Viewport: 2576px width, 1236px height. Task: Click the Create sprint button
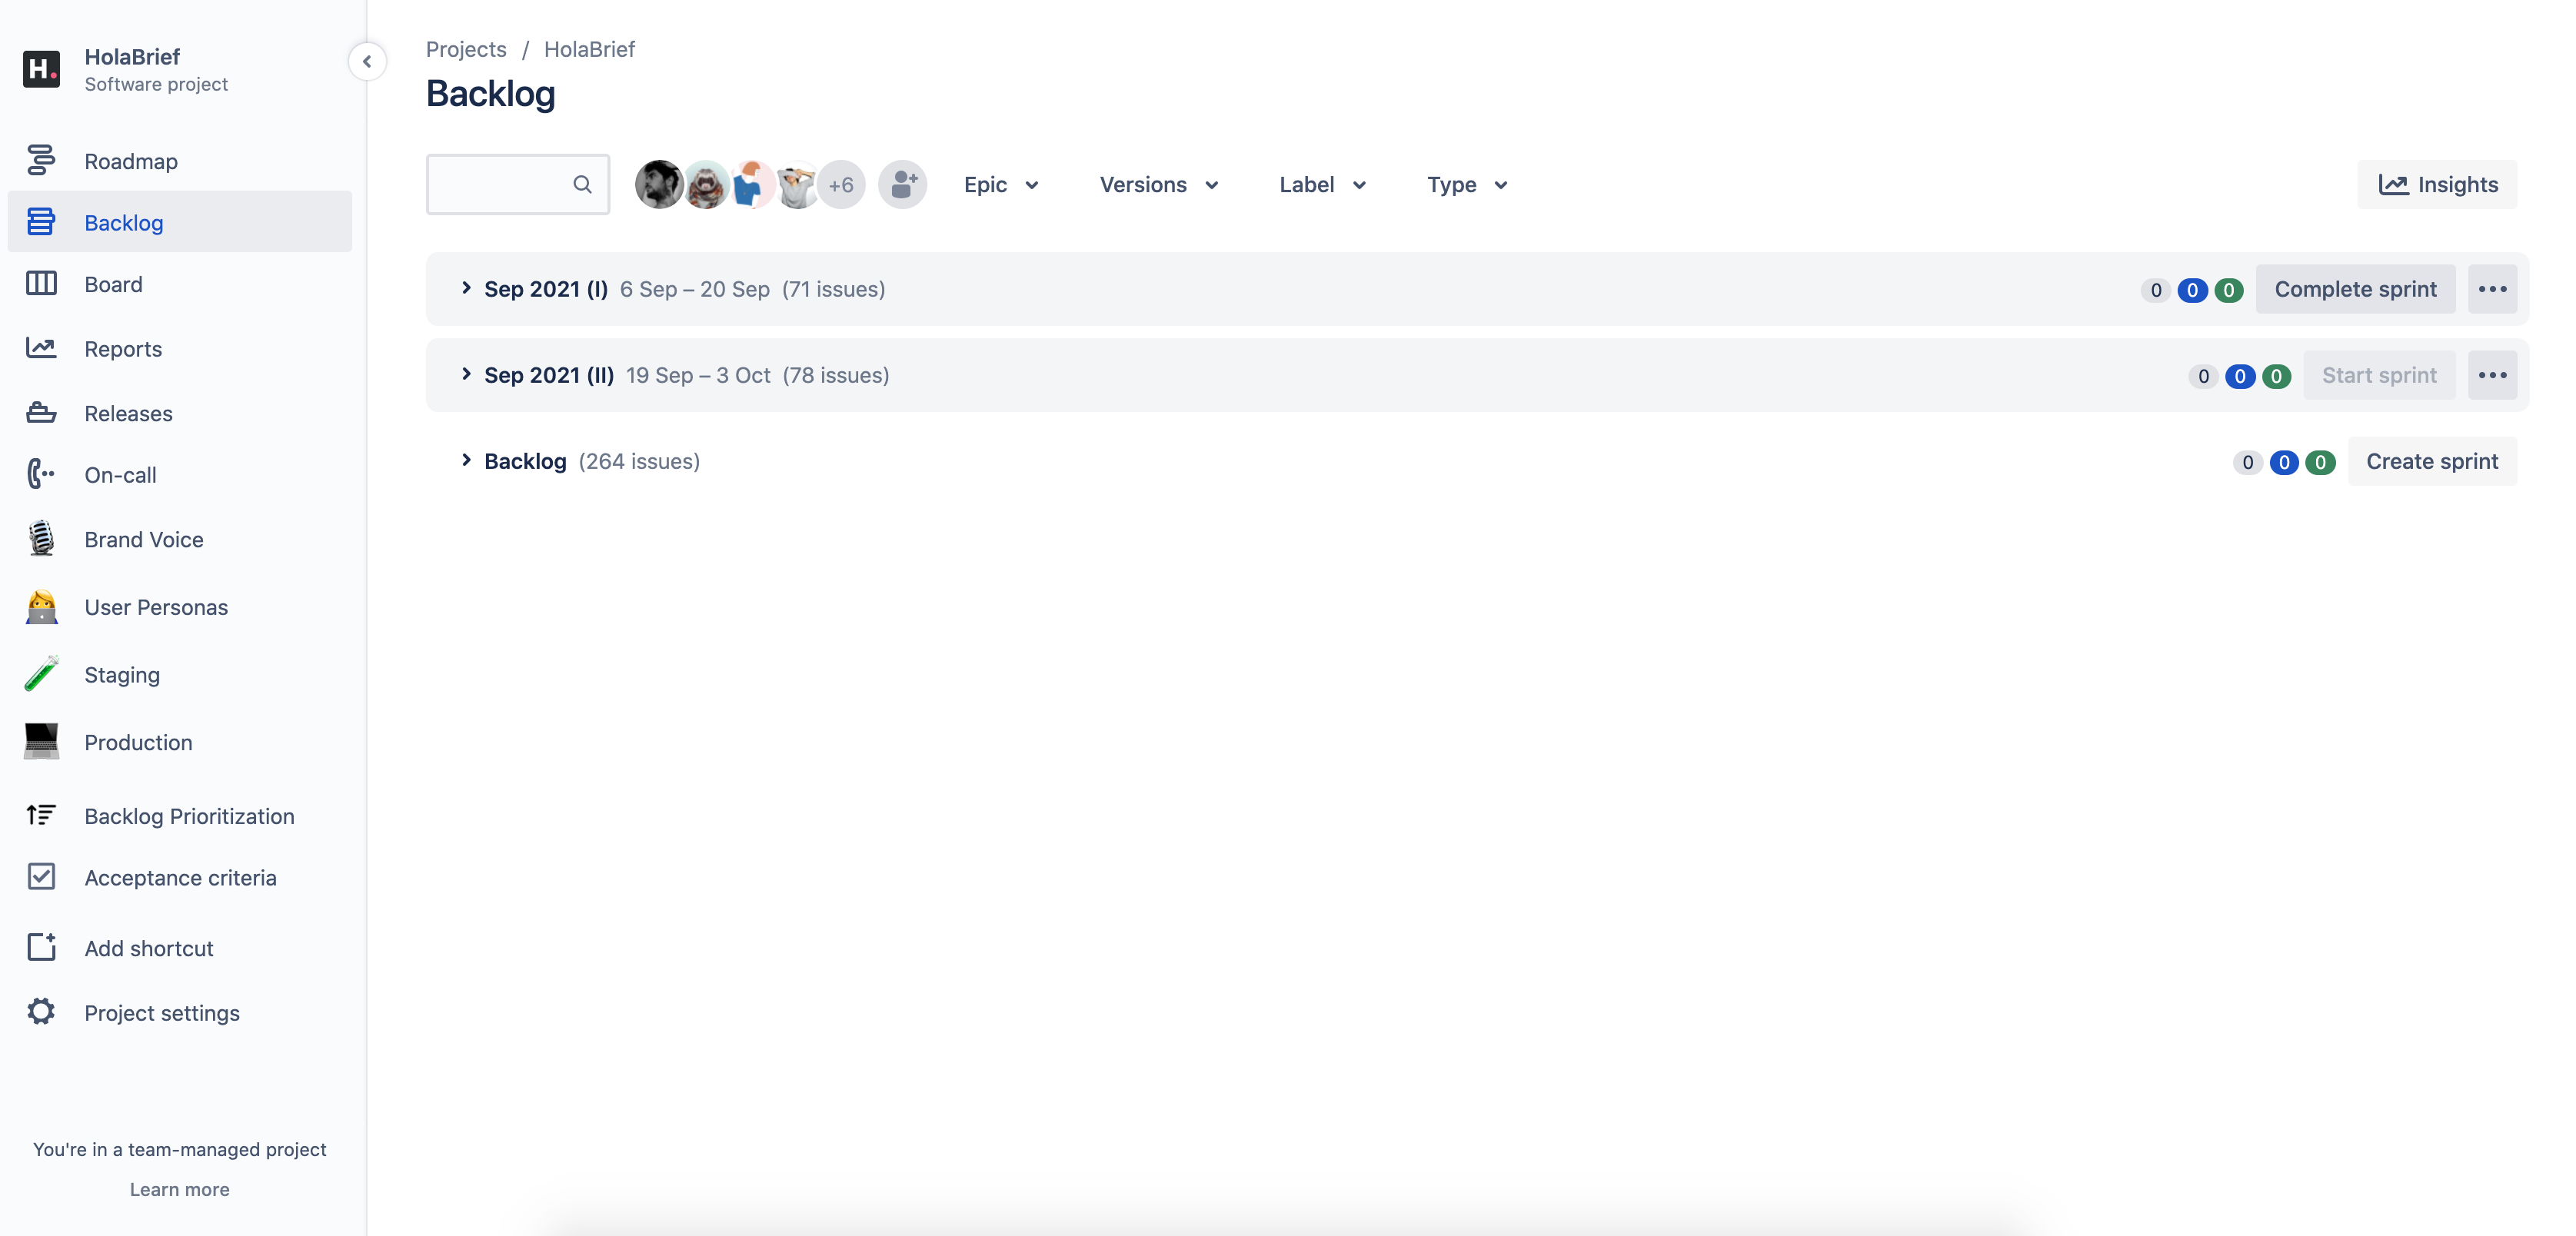[x=2432, y=461]
